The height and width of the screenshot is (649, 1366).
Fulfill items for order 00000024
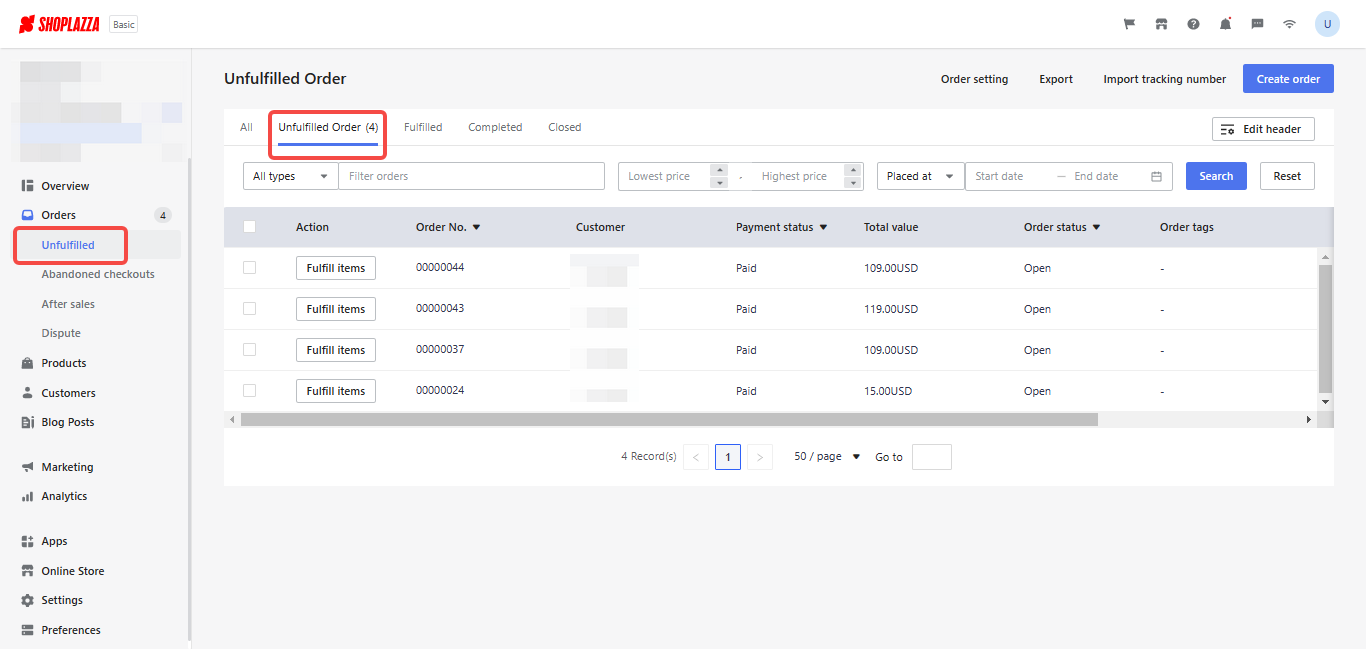tap(336, 391)
